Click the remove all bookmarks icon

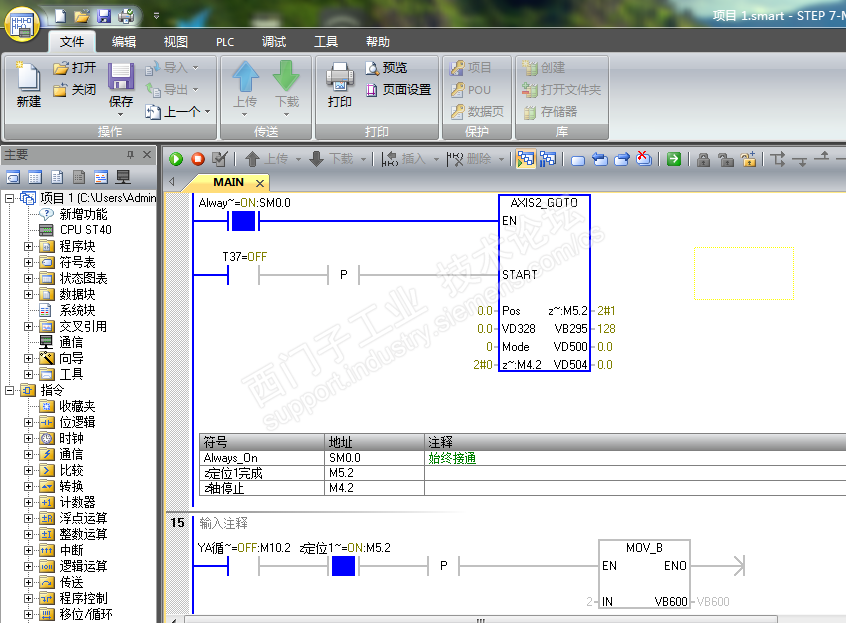click(x=644, y=159)
